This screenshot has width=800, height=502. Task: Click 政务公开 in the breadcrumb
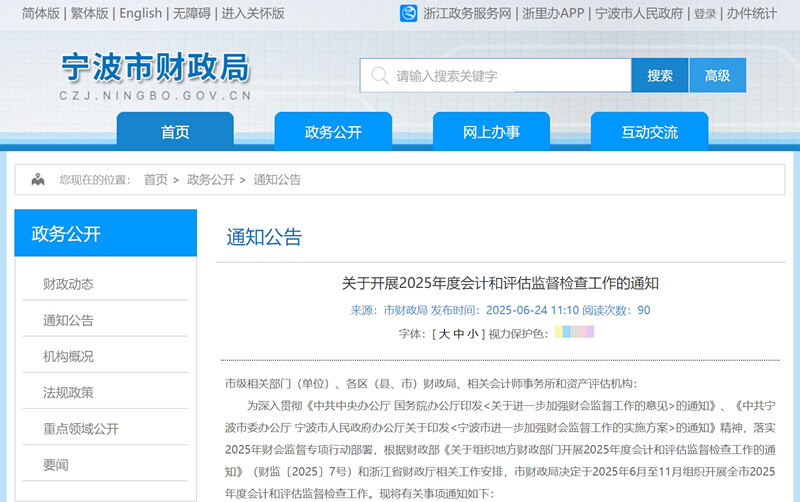tap(211, 180)
